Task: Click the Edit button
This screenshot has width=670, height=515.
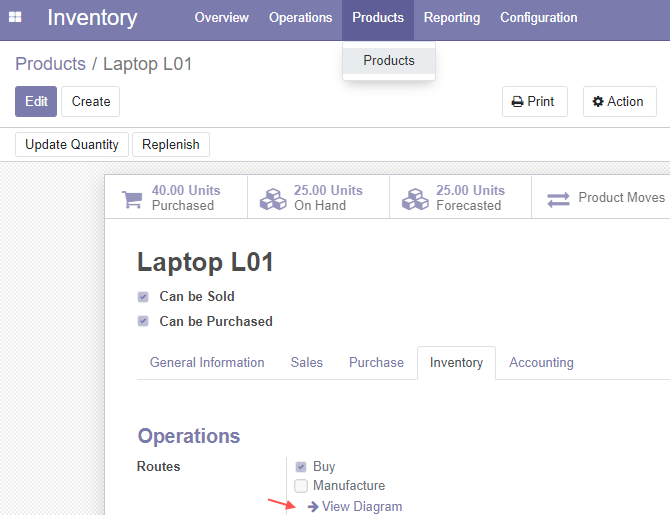Action: pyautogui.click(x=36, y=101)
